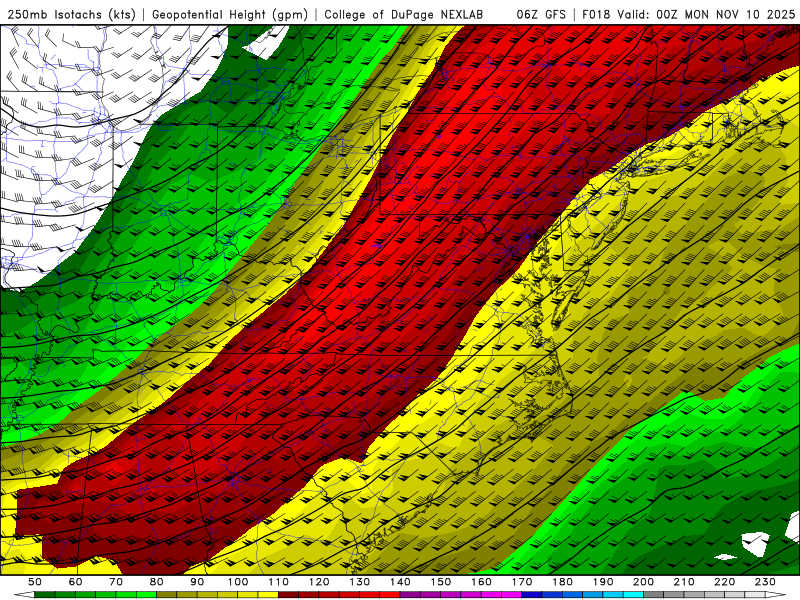Click the 'F018 Valid: 00Z MON NOV 10 2025' text
The height and width of the screenshot is (600, 800).
(x=688, y=15)
